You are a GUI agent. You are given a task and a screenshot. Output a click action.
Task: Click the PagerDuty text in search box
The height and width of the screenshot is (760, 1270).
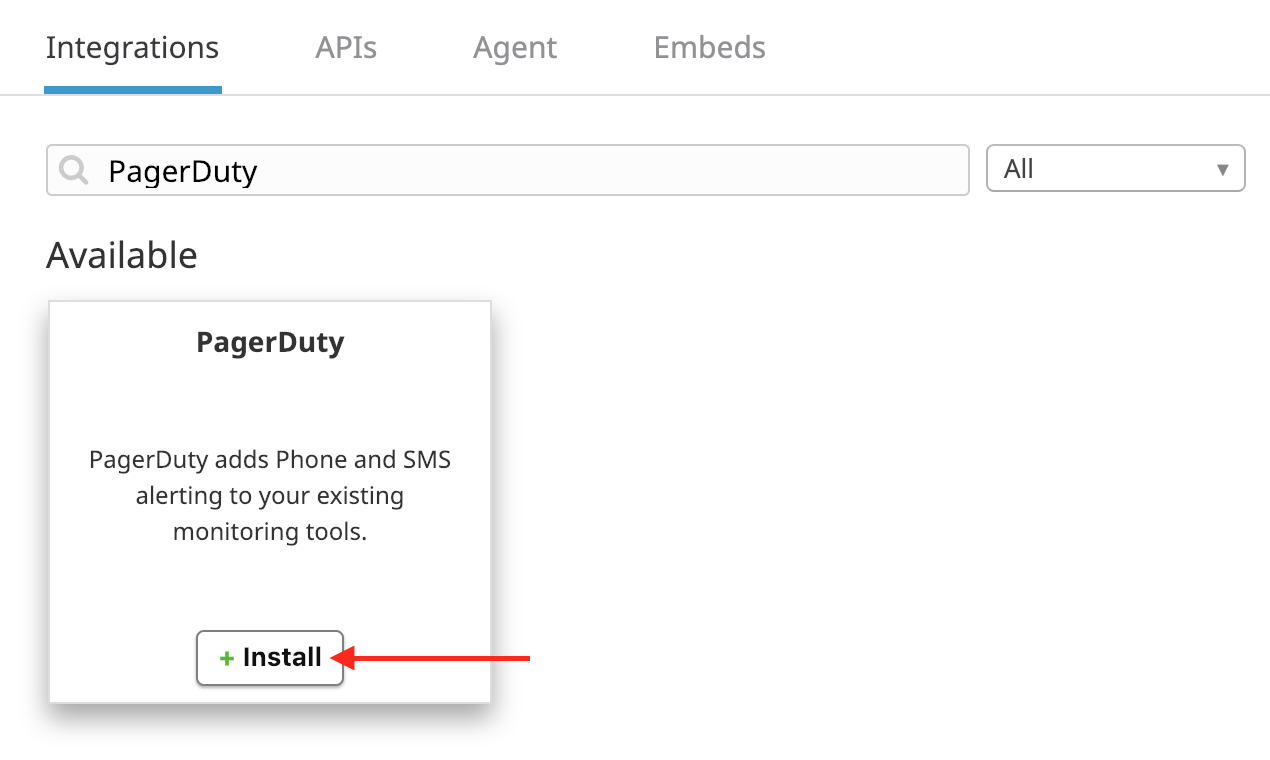(x=183, y=171)
